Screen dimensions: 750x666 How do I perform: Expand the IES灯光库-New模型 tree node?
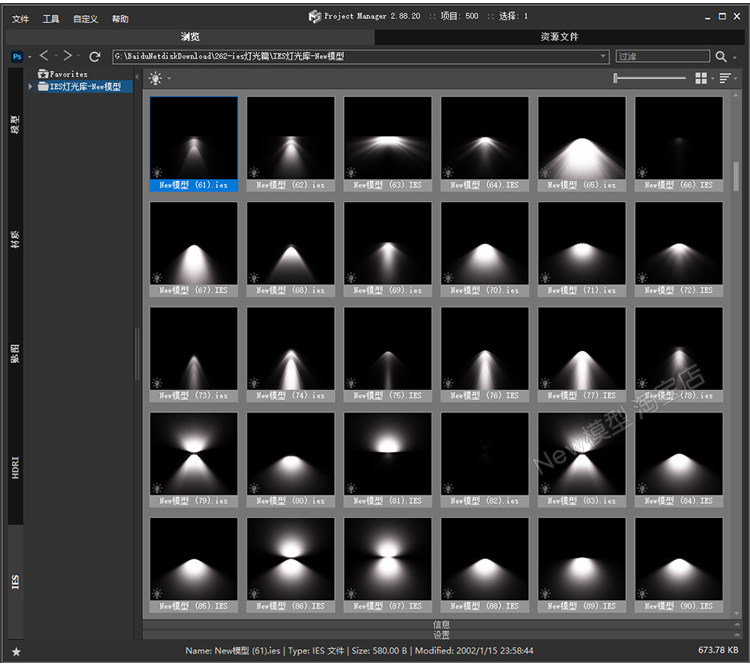(30, 87)
